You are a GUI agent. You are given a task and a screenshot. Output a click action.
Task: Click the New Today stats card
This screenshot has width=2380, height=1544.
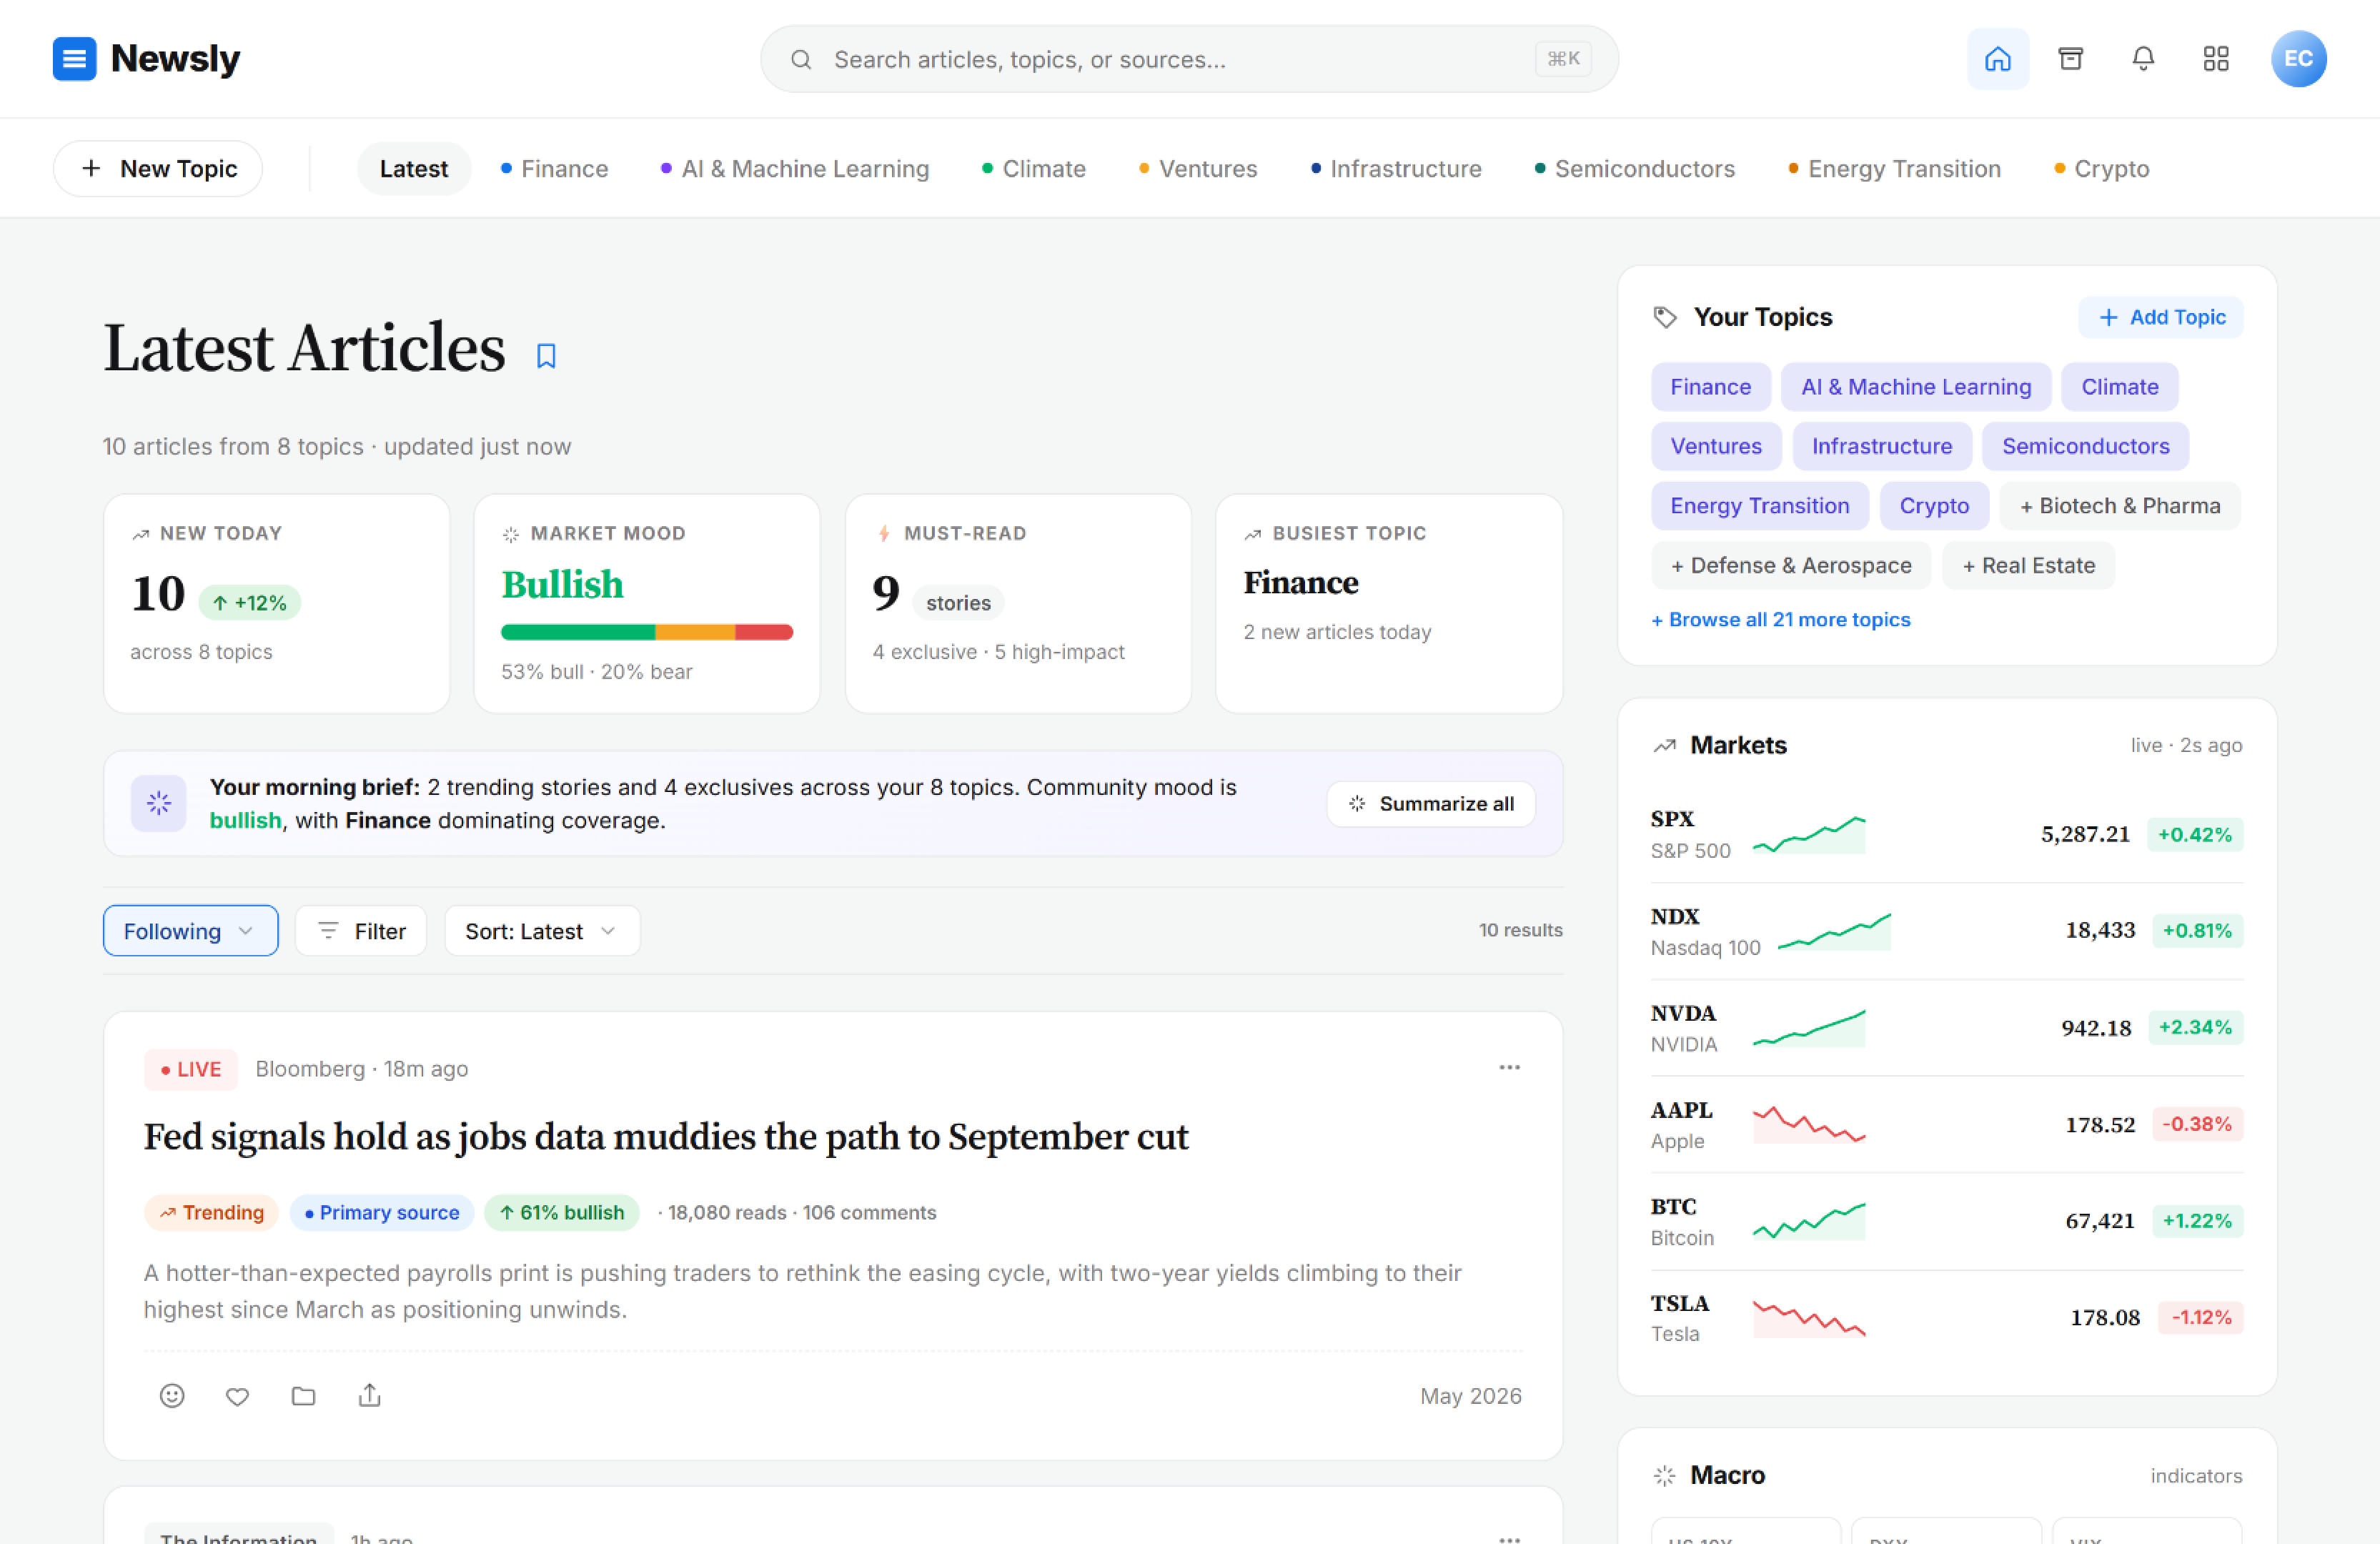(x=276, y=603)
